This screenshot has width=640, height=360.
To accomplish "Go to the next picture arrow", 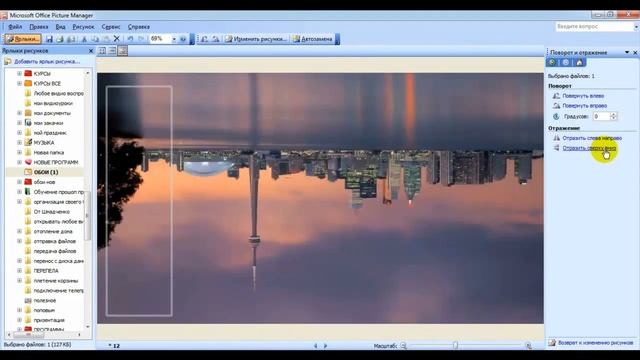I will (x=325, y=346).
